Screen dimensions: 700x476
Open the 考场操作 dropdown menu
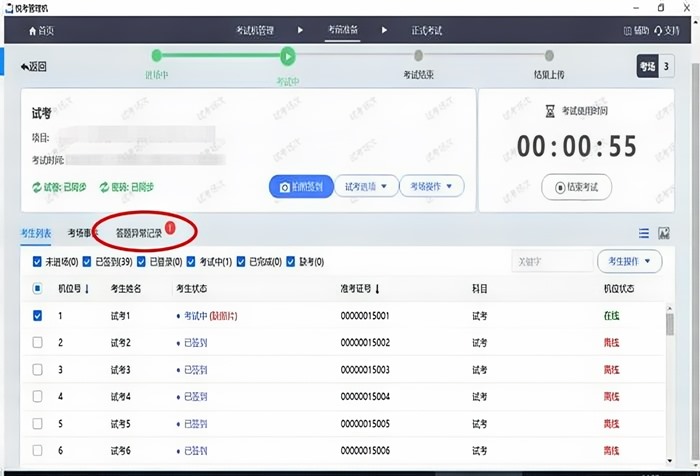(x=432, y=186)
